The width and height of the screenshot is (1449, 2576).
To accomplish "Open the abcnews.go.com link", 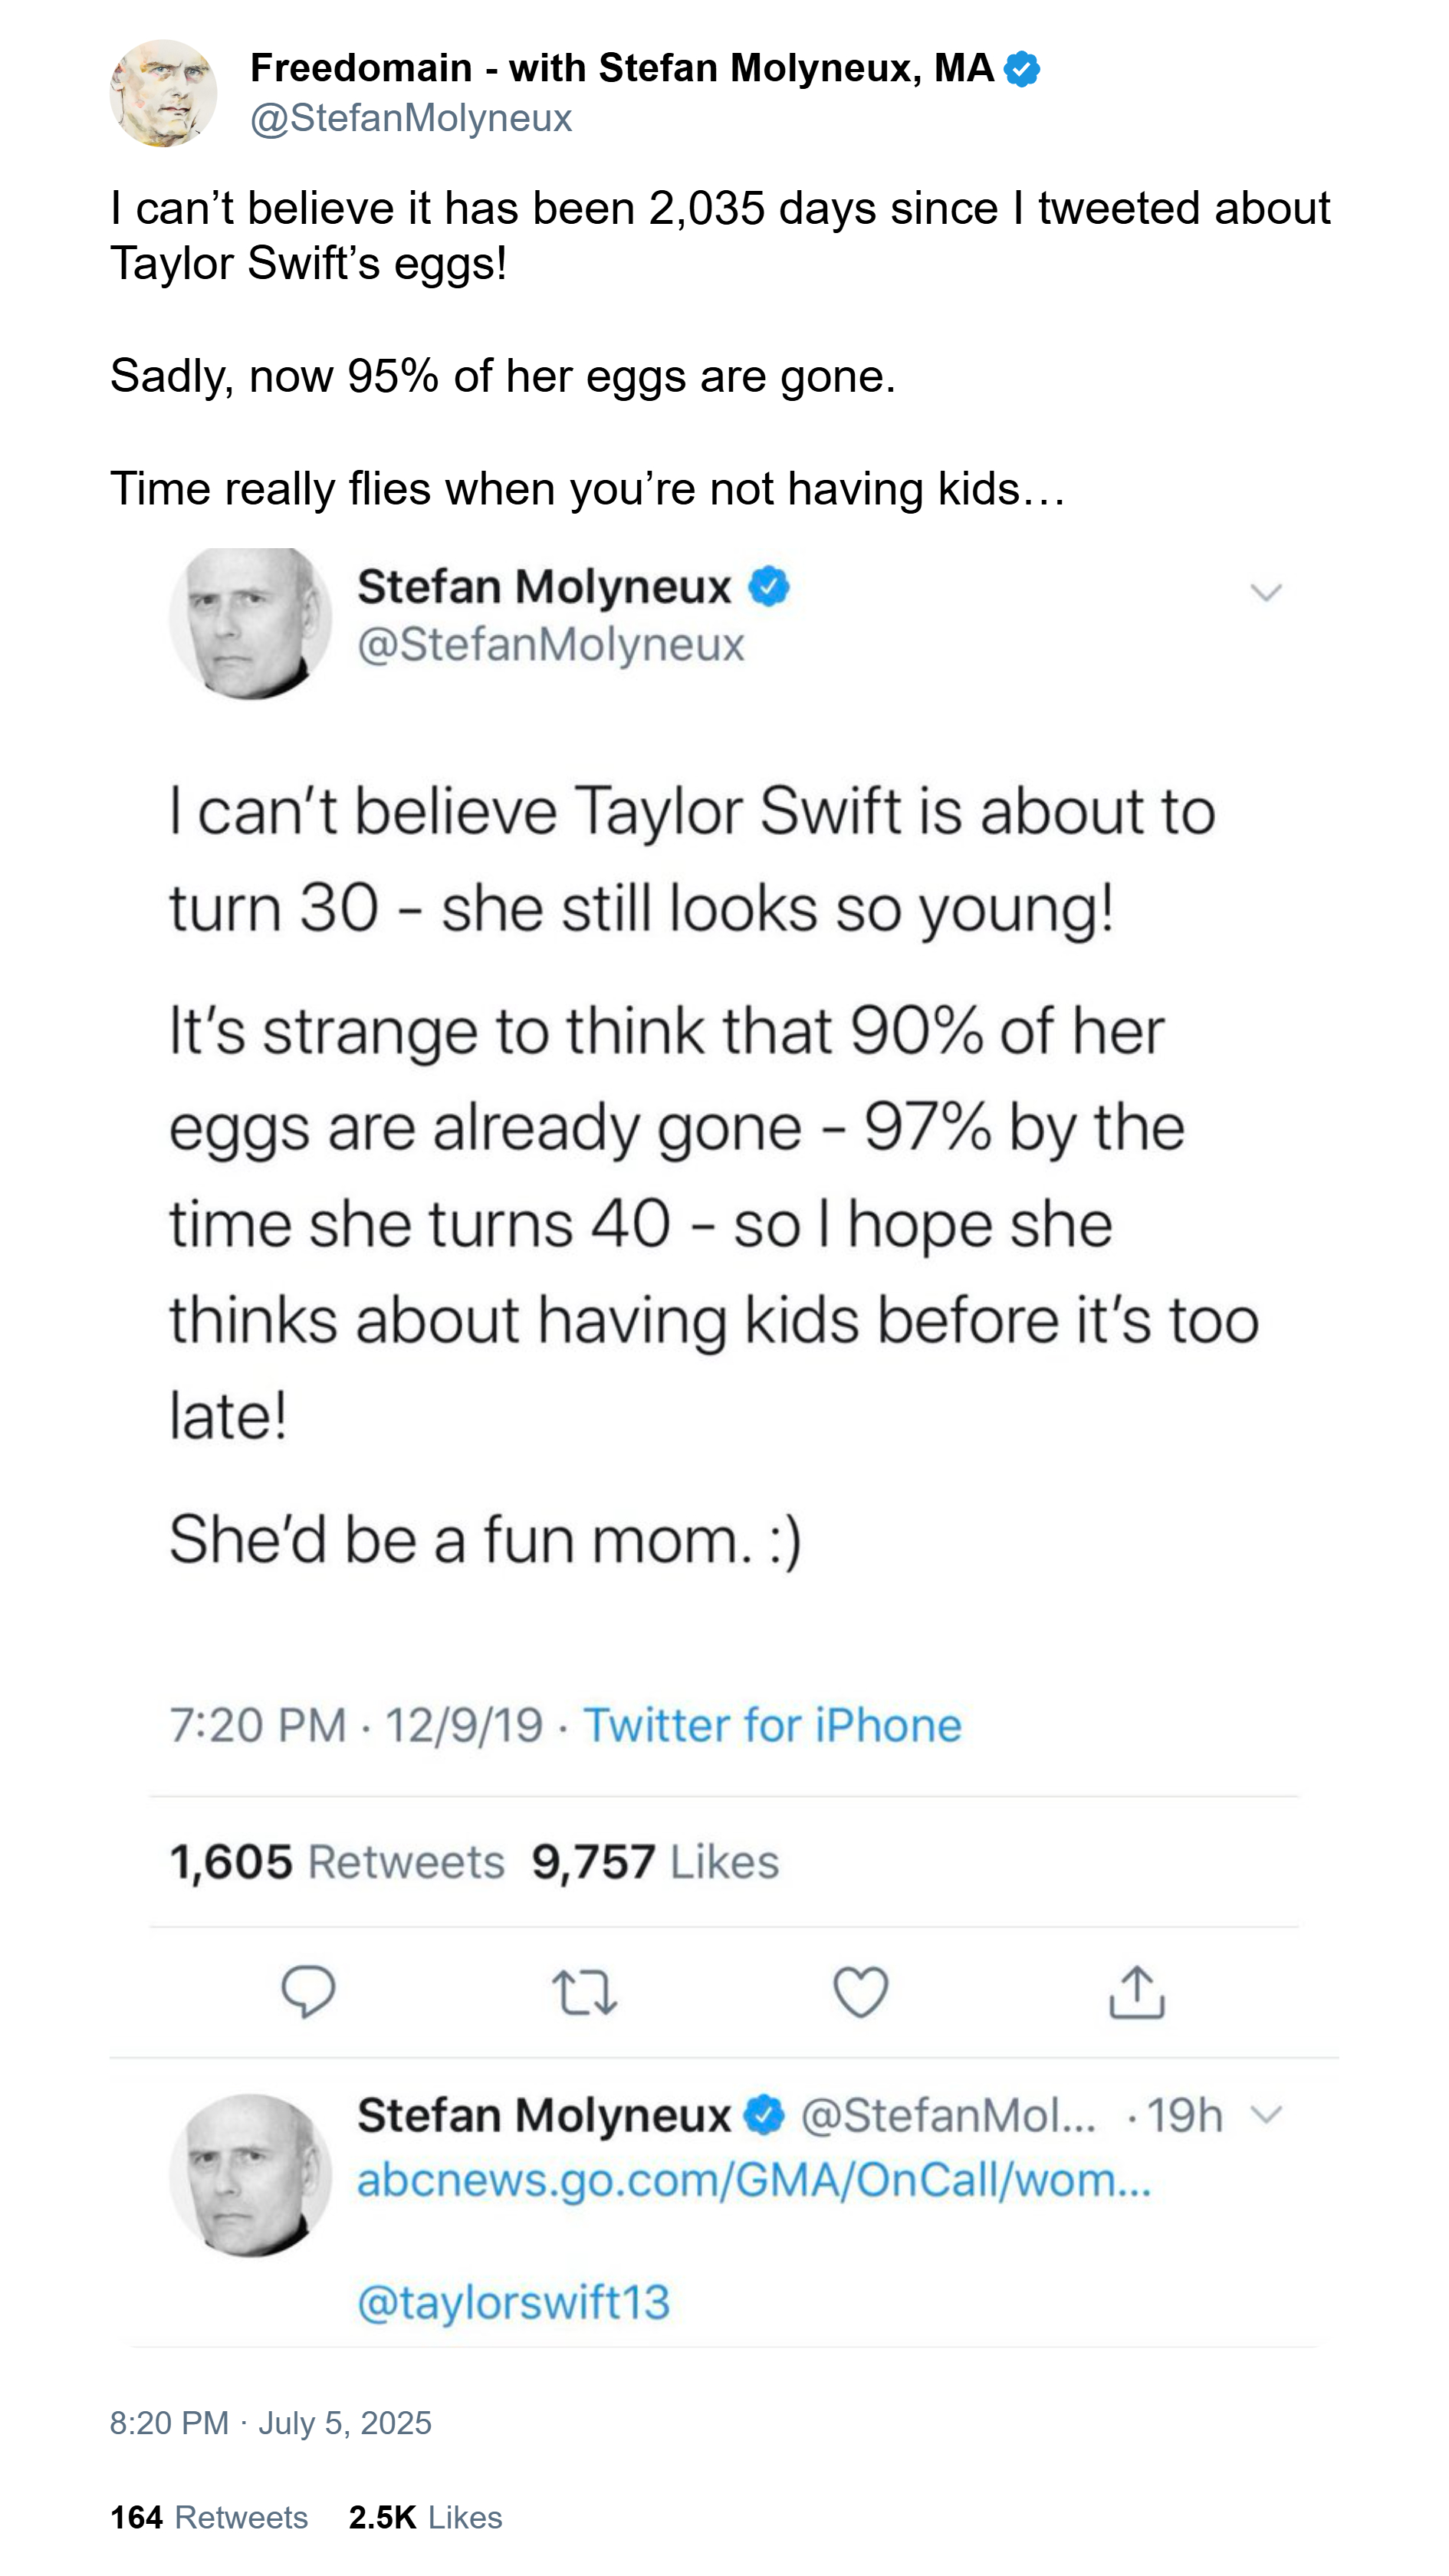I will click(754, 2180).
